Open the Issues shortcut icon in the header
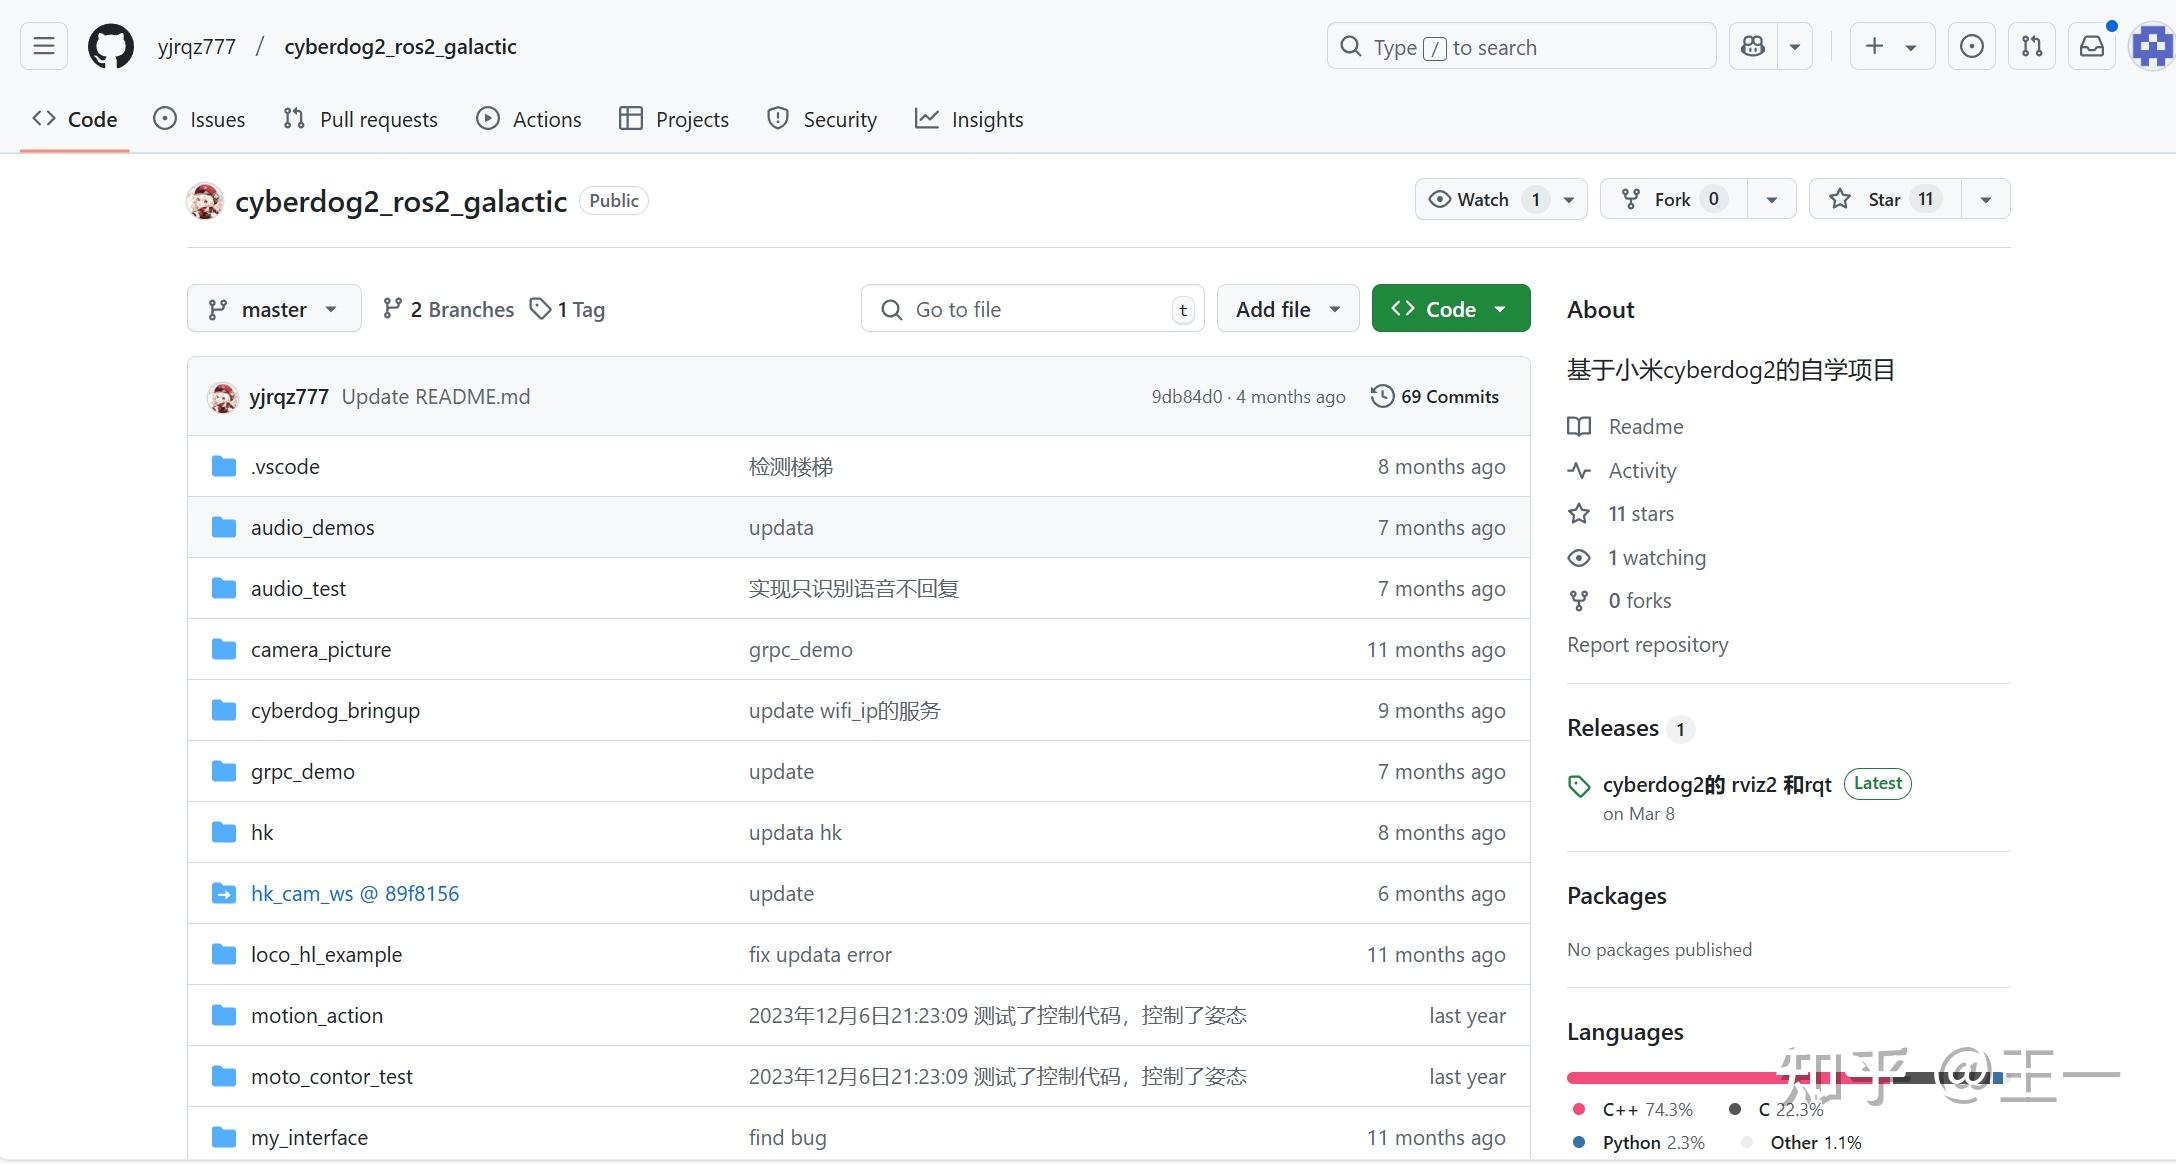Viewport: 2176px width, 1164px height. [x=1971, y=46]
